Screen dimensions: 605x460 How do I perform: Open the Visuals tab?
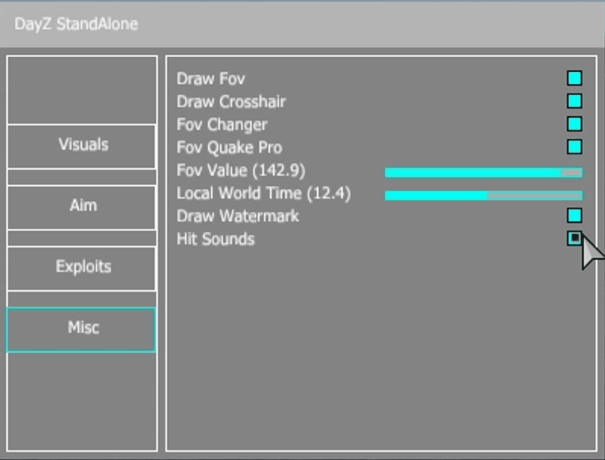click(x=82, y=145)
